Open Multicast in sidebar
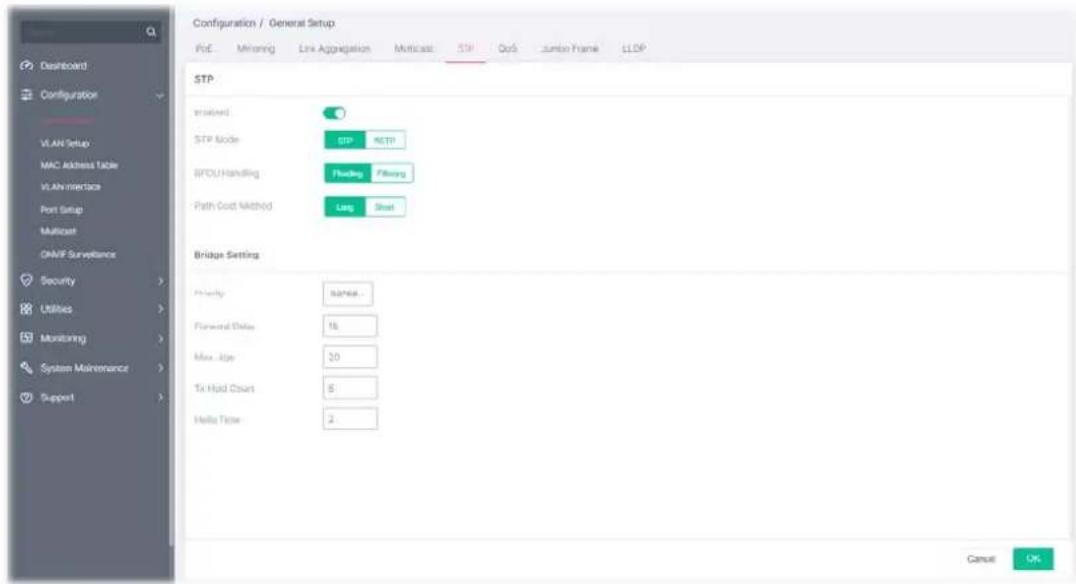1076x584 pixels. [58, 231]
